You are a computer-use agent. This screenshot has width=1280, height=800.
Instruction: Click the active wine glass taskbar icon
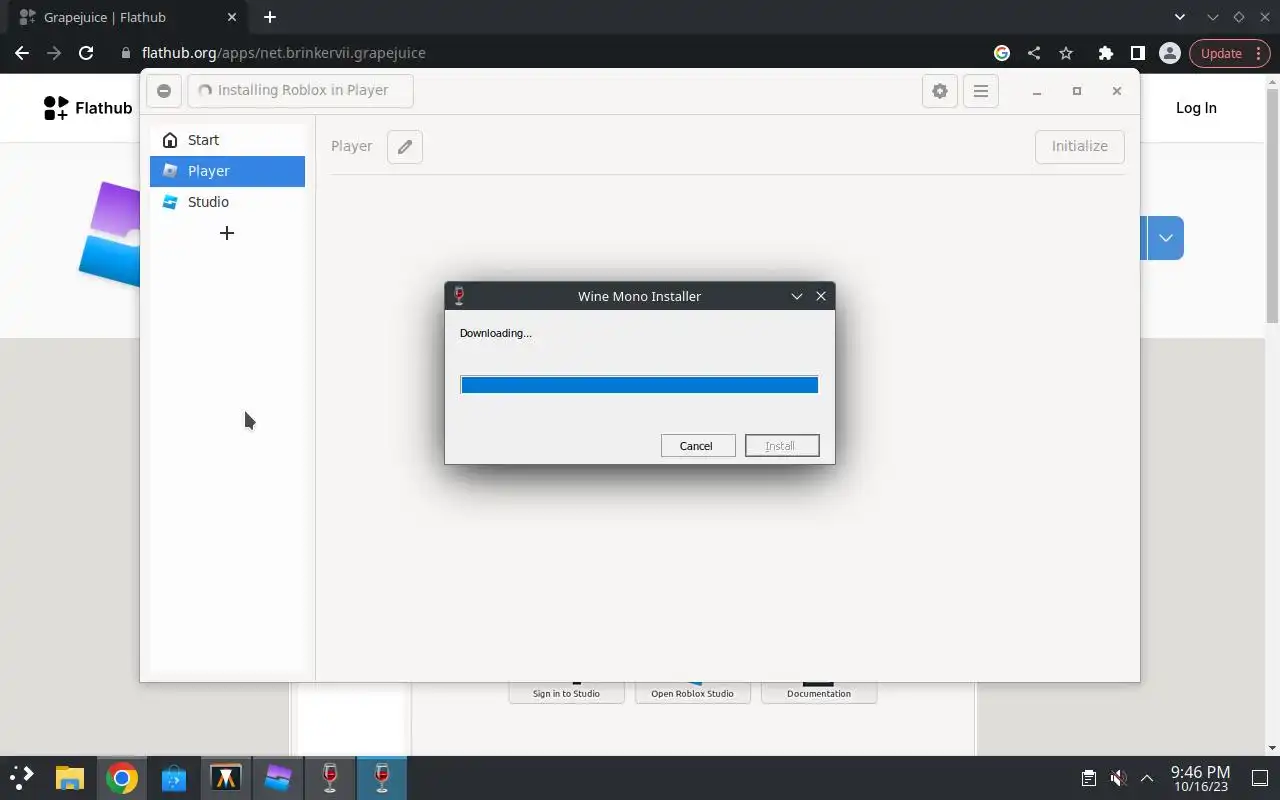[x=382, y=777]
